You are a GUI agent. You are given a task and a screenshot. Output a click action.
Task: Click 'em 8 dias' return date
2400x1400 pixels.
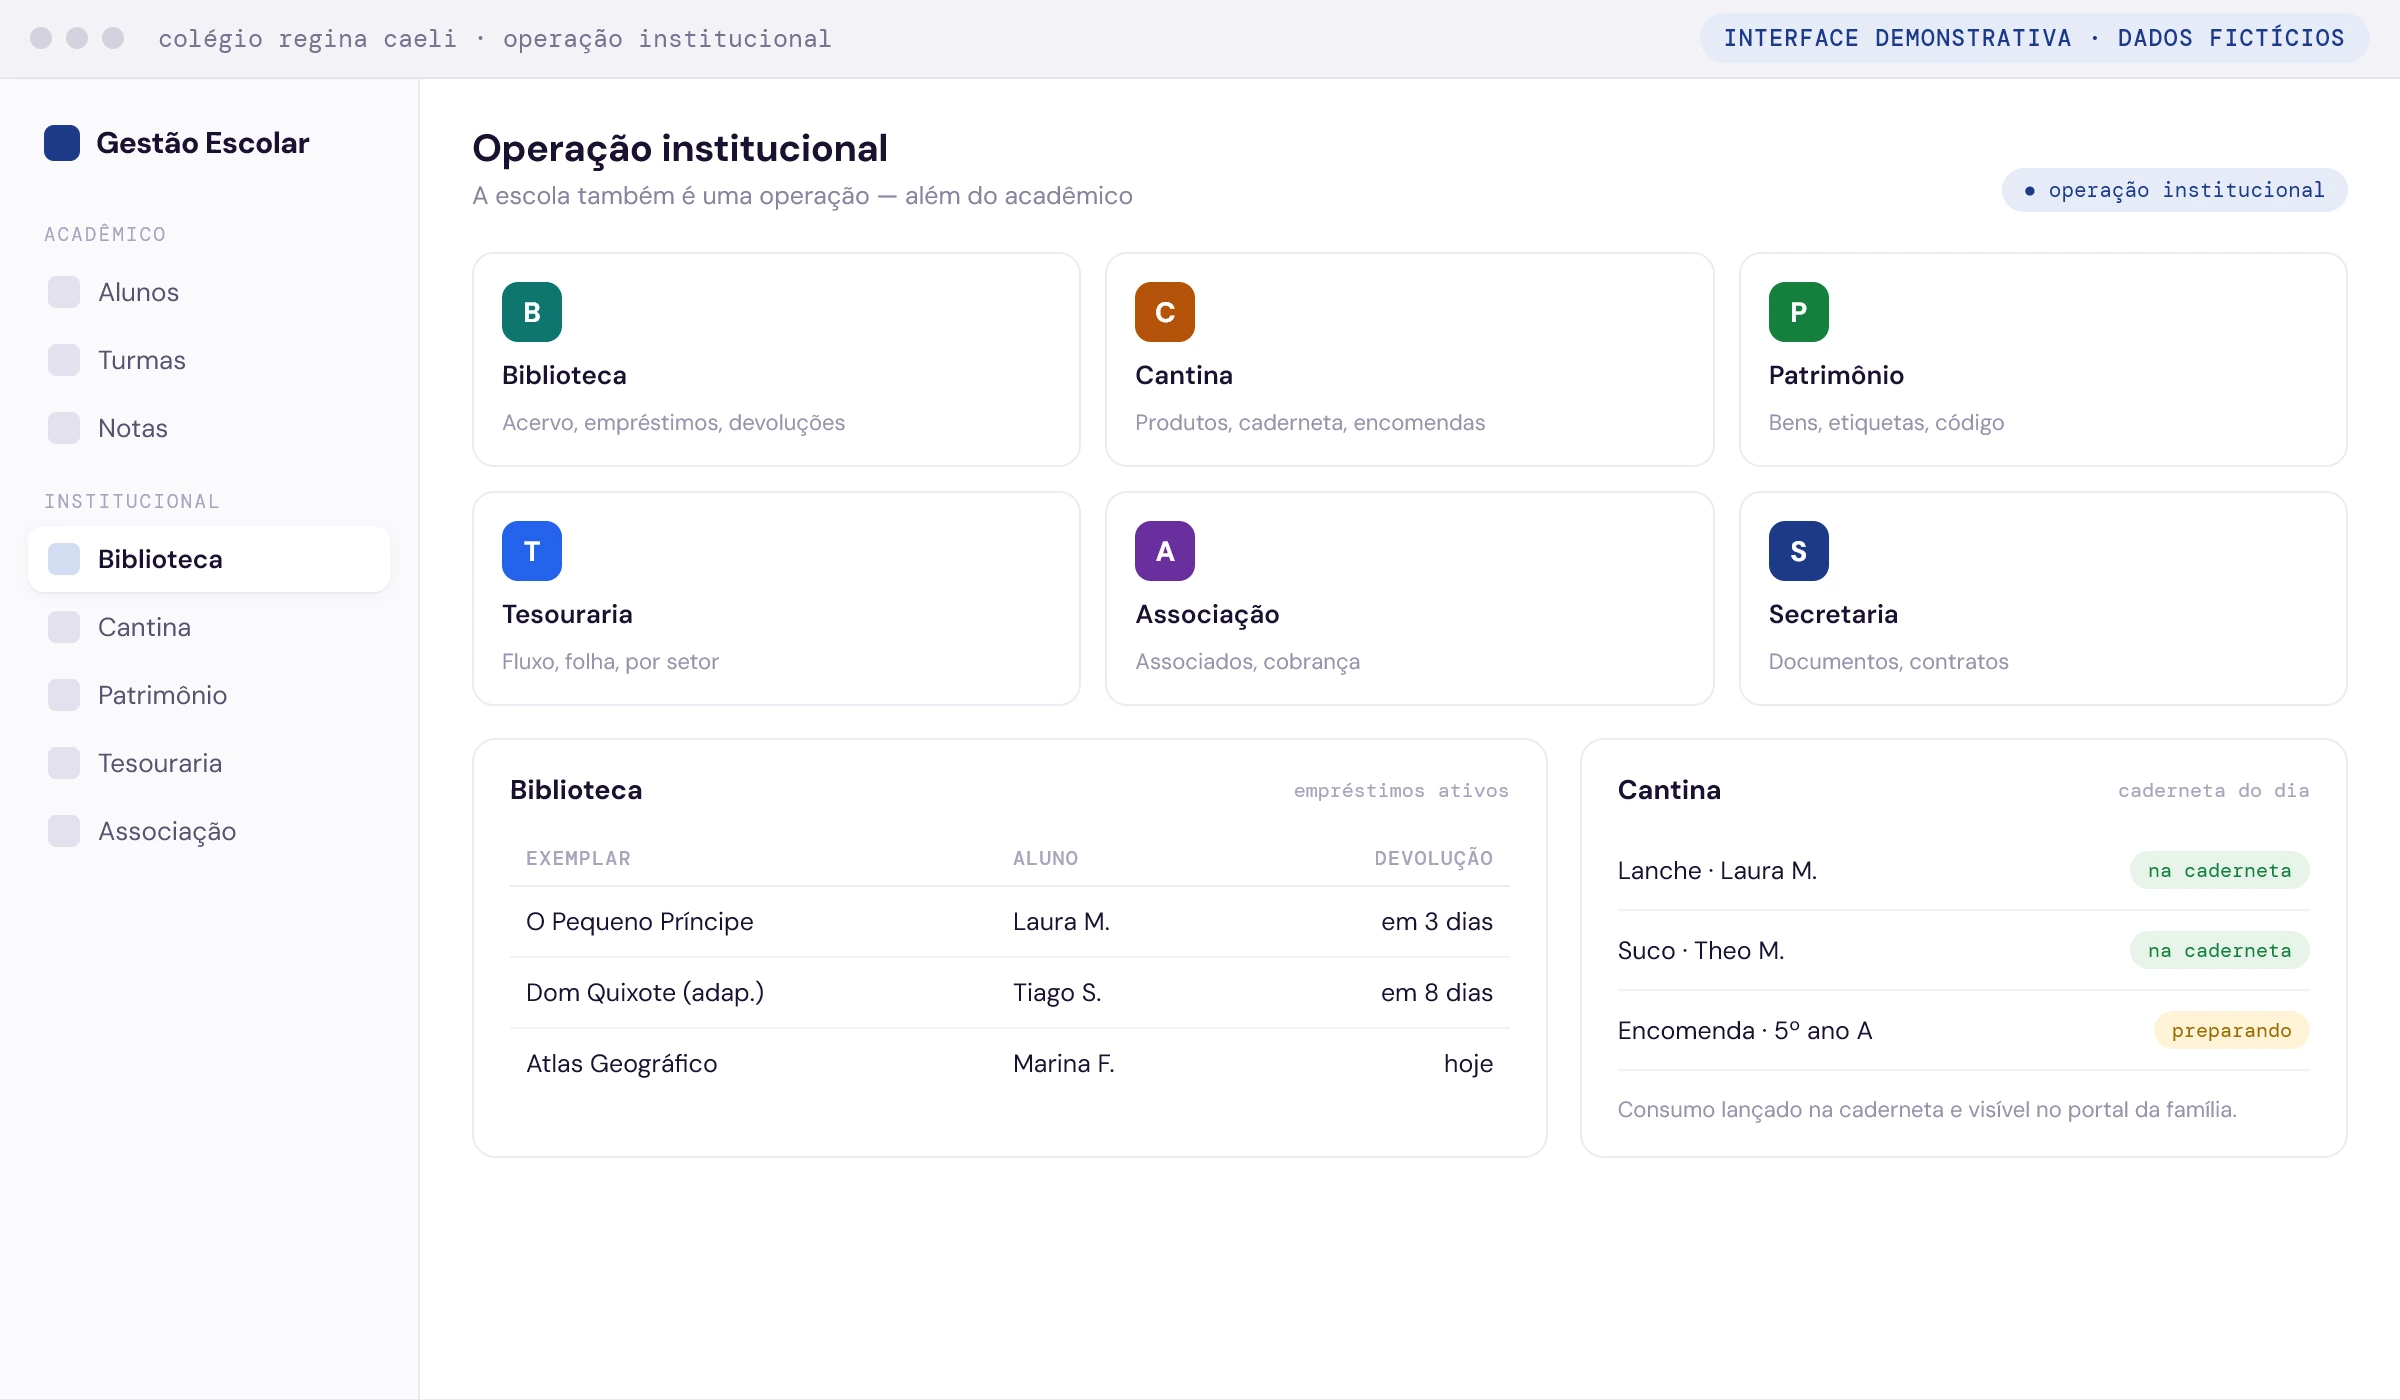[x=1436, y=992]
